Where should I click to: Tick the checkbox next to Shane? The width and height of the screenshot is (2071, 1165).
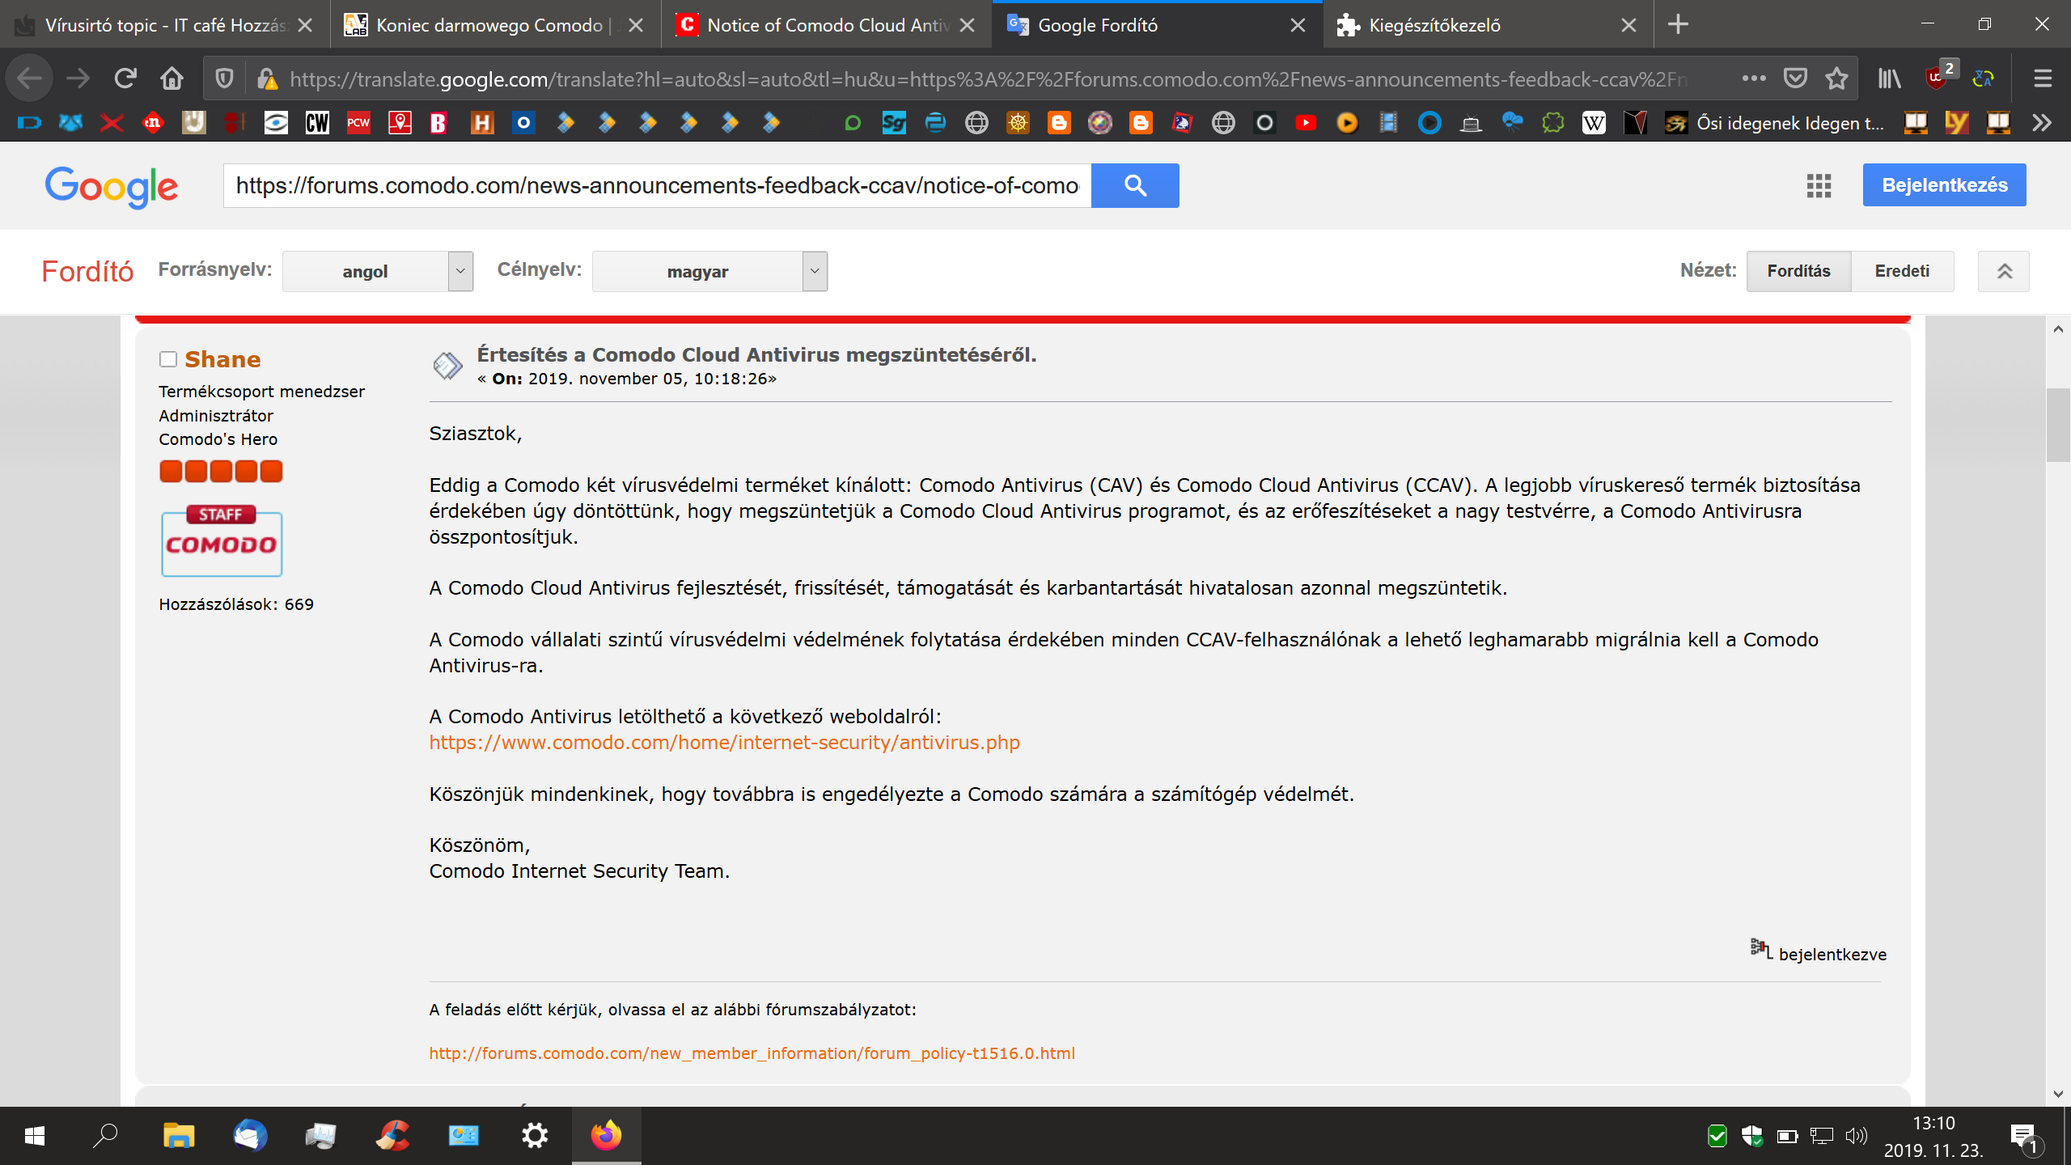tap(168, 359)
